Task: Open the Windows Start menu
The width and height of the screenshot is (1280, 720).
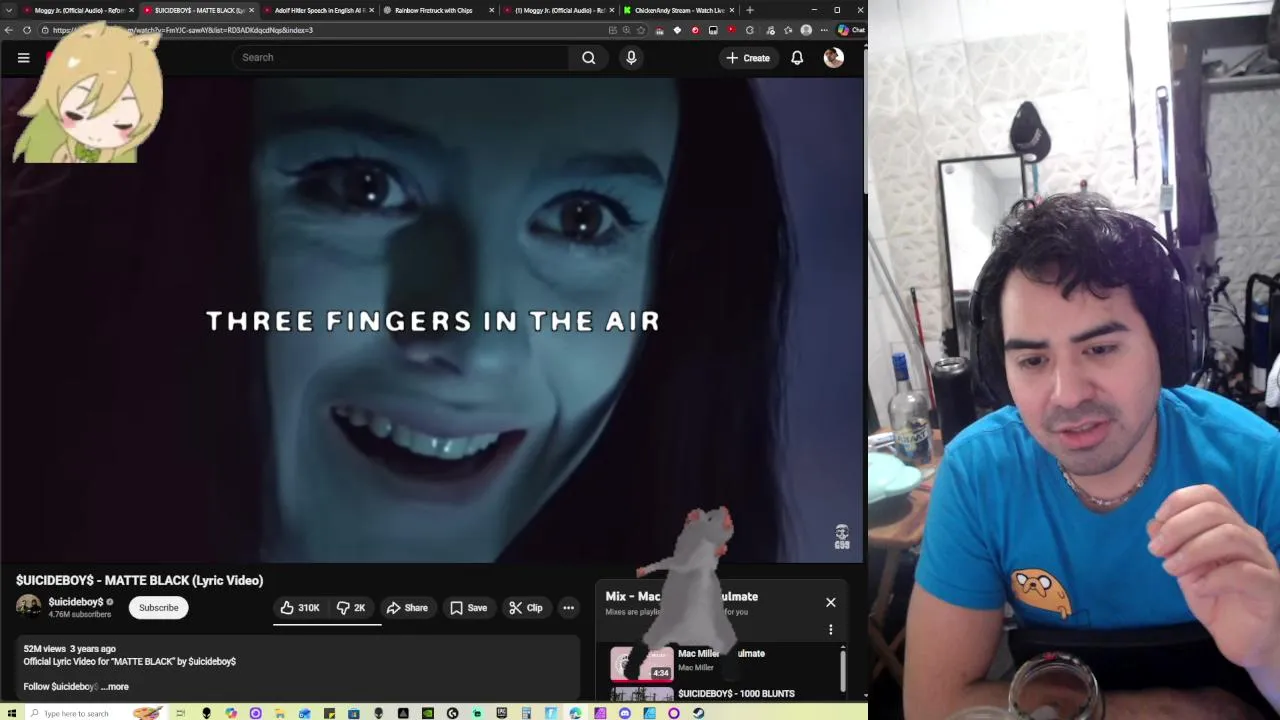Action: click(x=11, y=713)
